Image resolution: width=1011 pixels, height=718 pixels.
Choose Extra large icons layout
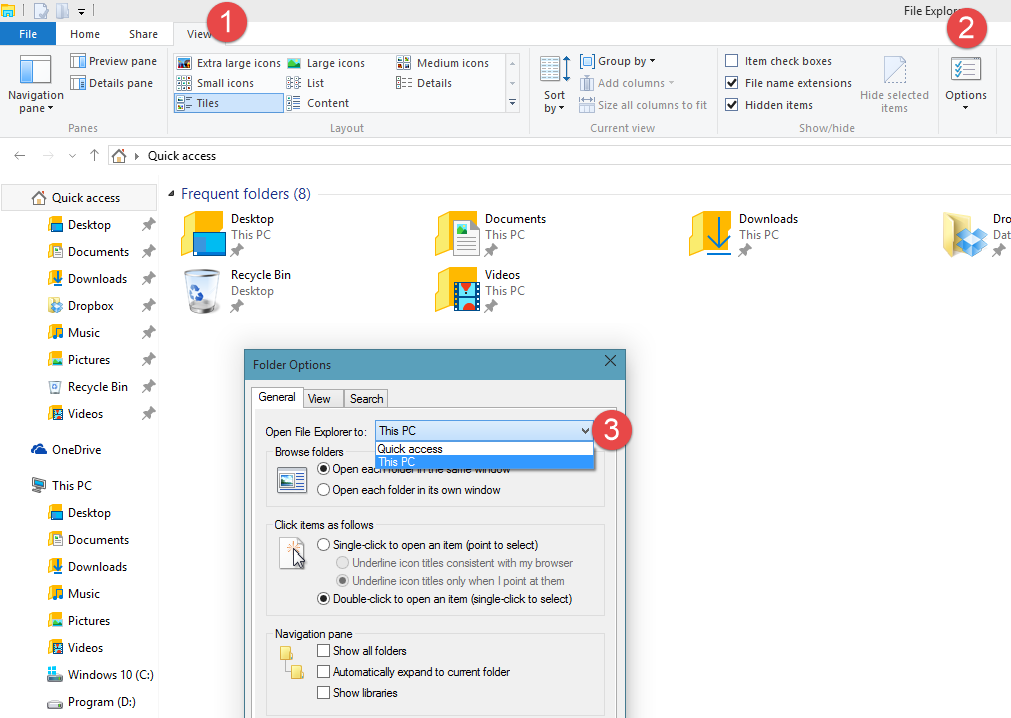pyautogui.click(x=228, y=63)
